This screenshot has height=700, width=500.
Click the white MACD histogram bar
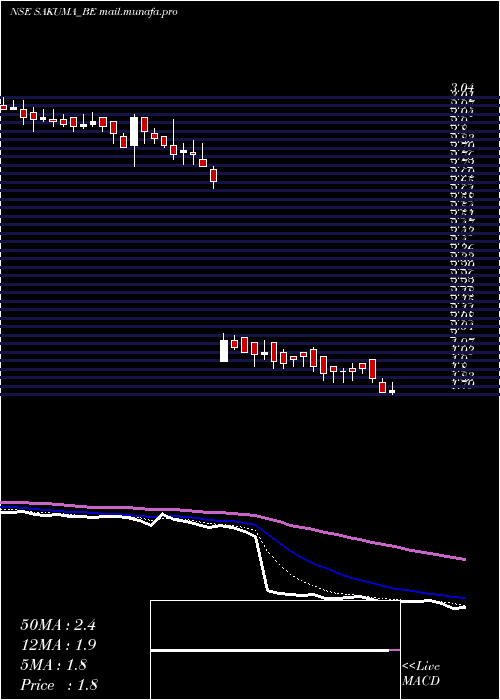pos(270,650)
